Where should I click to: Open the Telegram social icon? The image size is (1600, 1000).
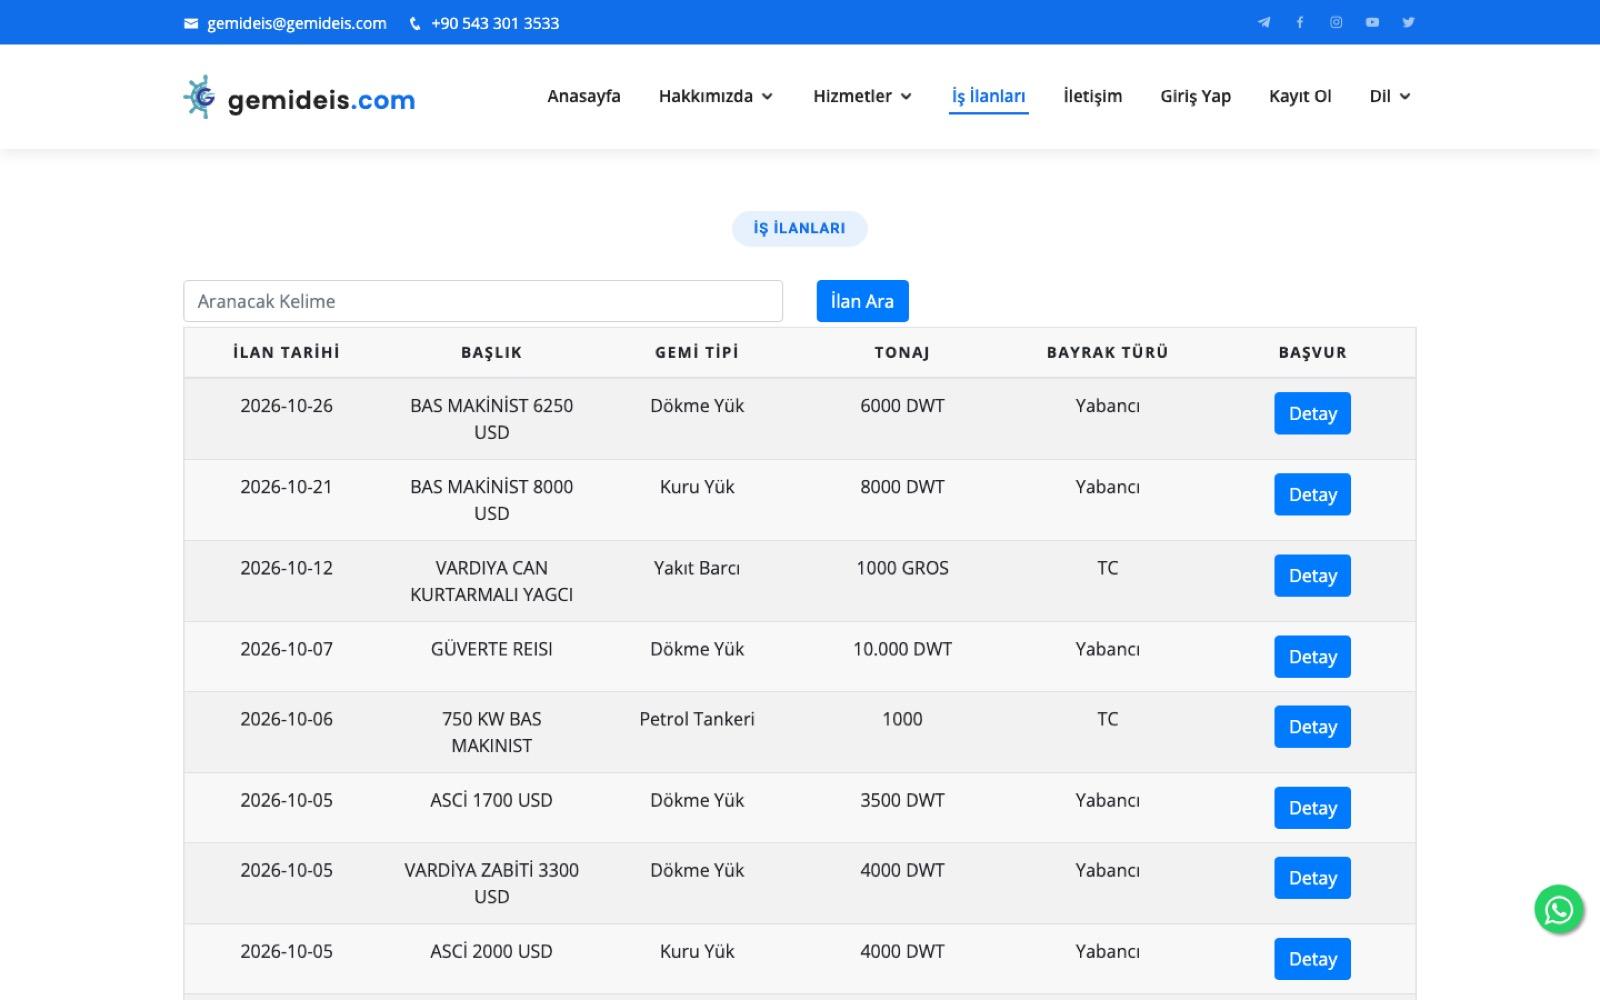1264,22
